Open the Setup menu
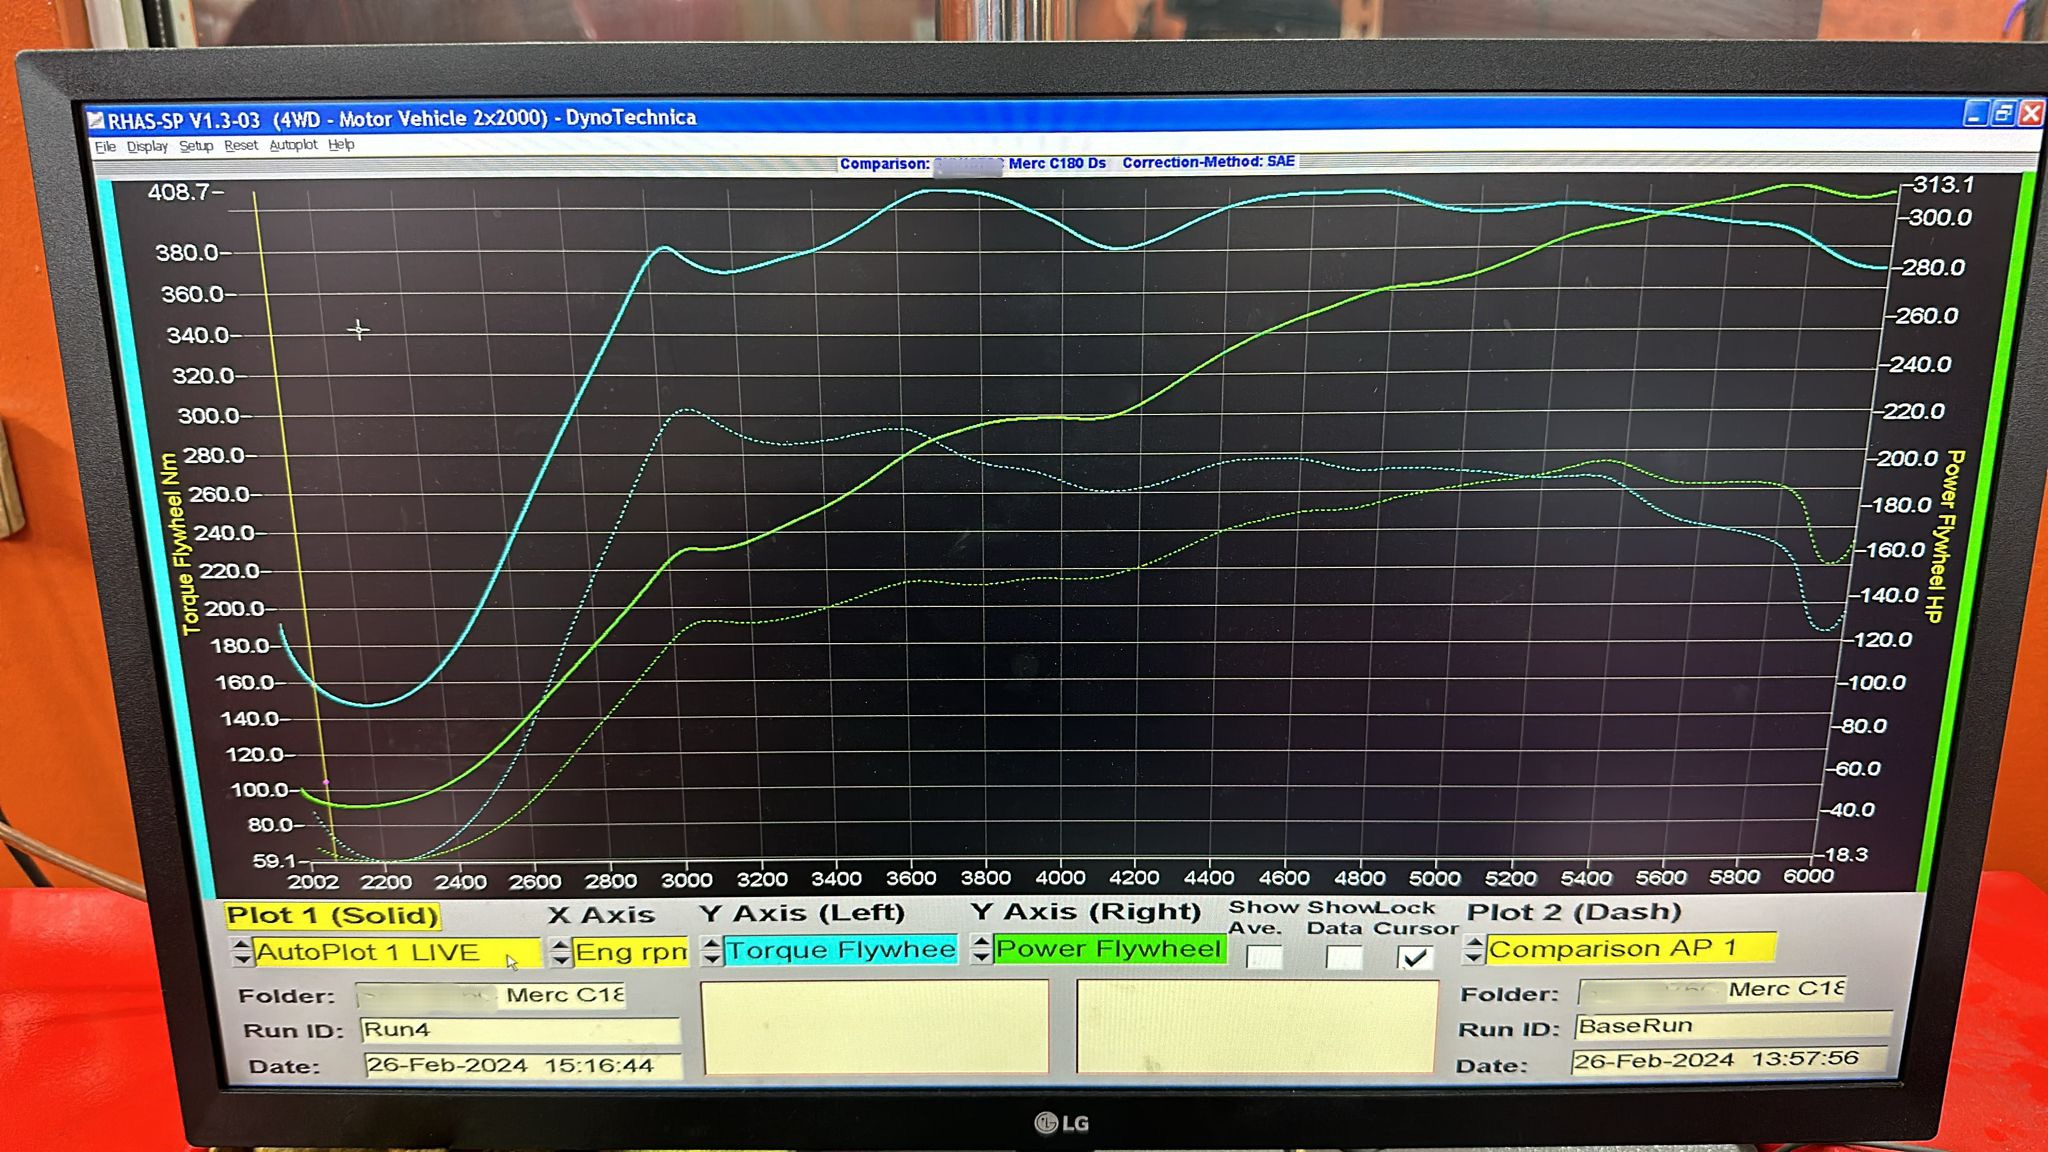 (196, 146)
